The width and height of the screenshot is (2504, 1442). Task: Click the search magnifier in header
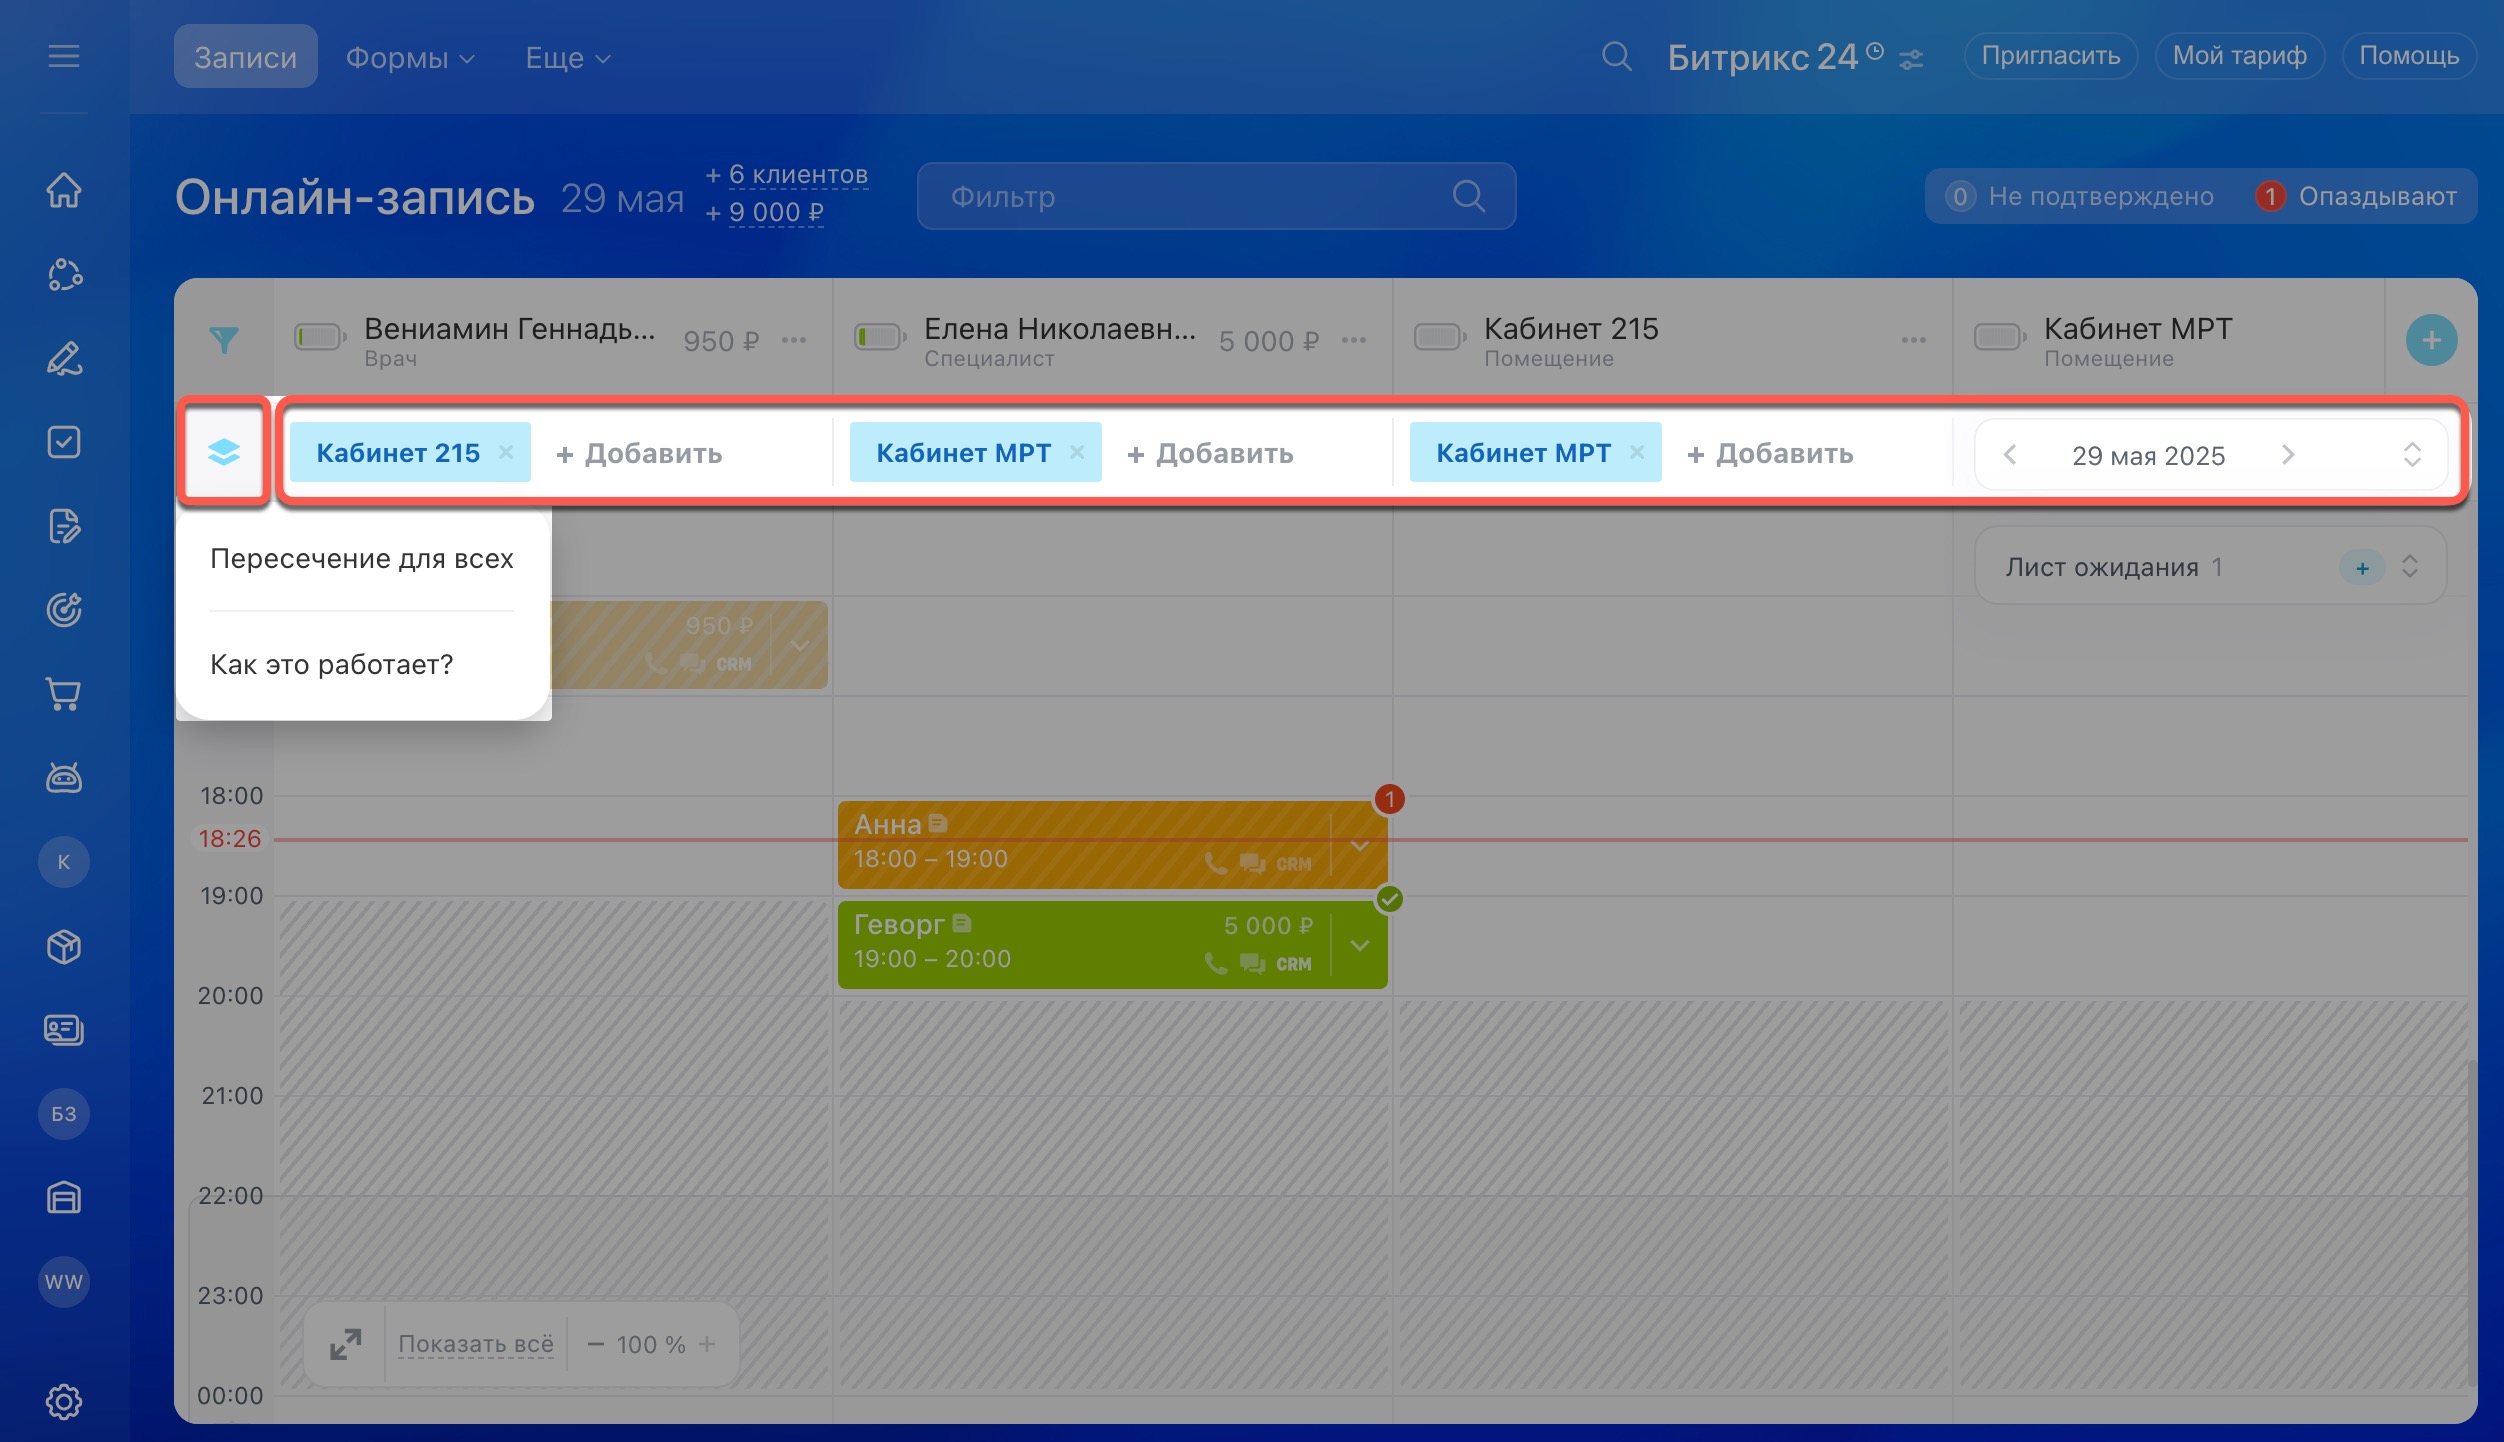click(x=1616, y=57)
